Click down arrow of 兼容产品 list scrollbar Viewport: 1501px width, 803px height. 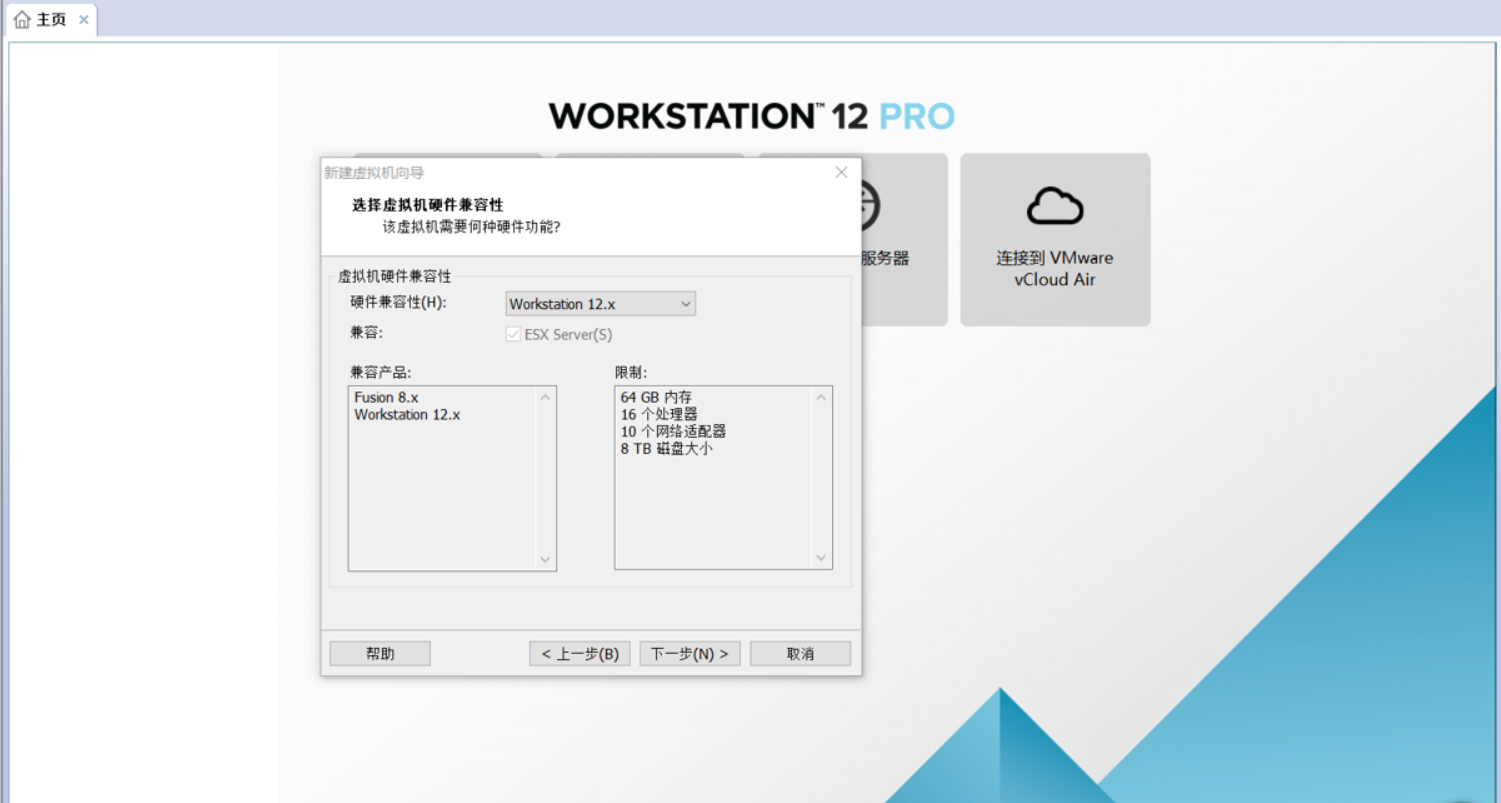click(x=545, y=560)
